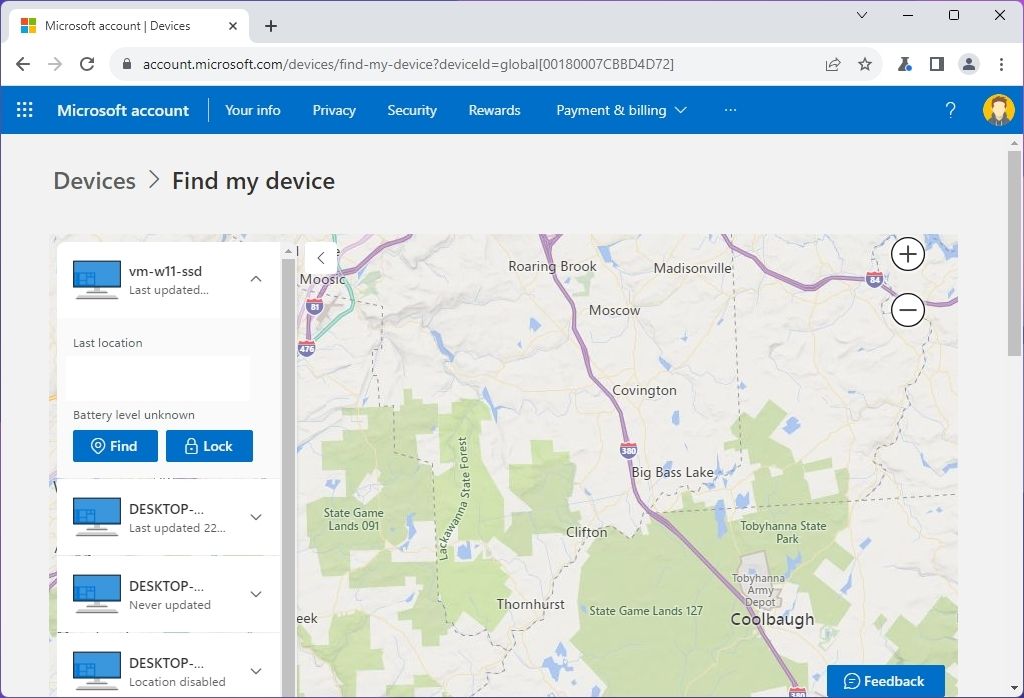Reload the page

[x=87, y=62]
